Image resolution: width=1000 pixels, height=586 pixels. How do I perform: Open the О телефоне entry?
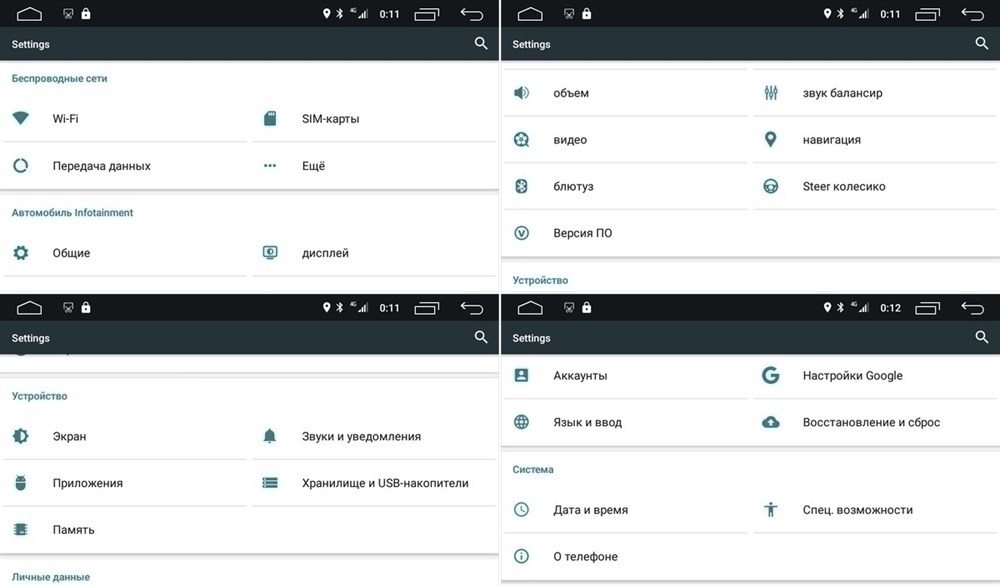click(x=585, y=556)
